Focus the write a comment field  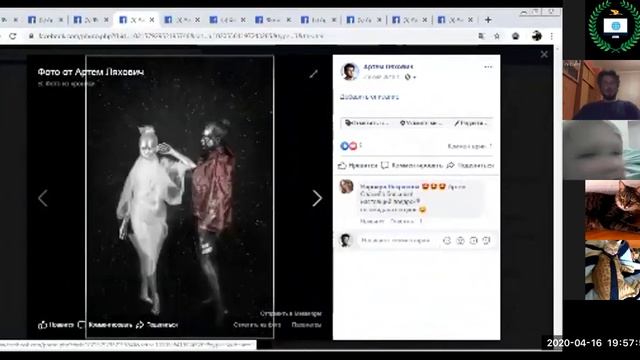(395, 240)
